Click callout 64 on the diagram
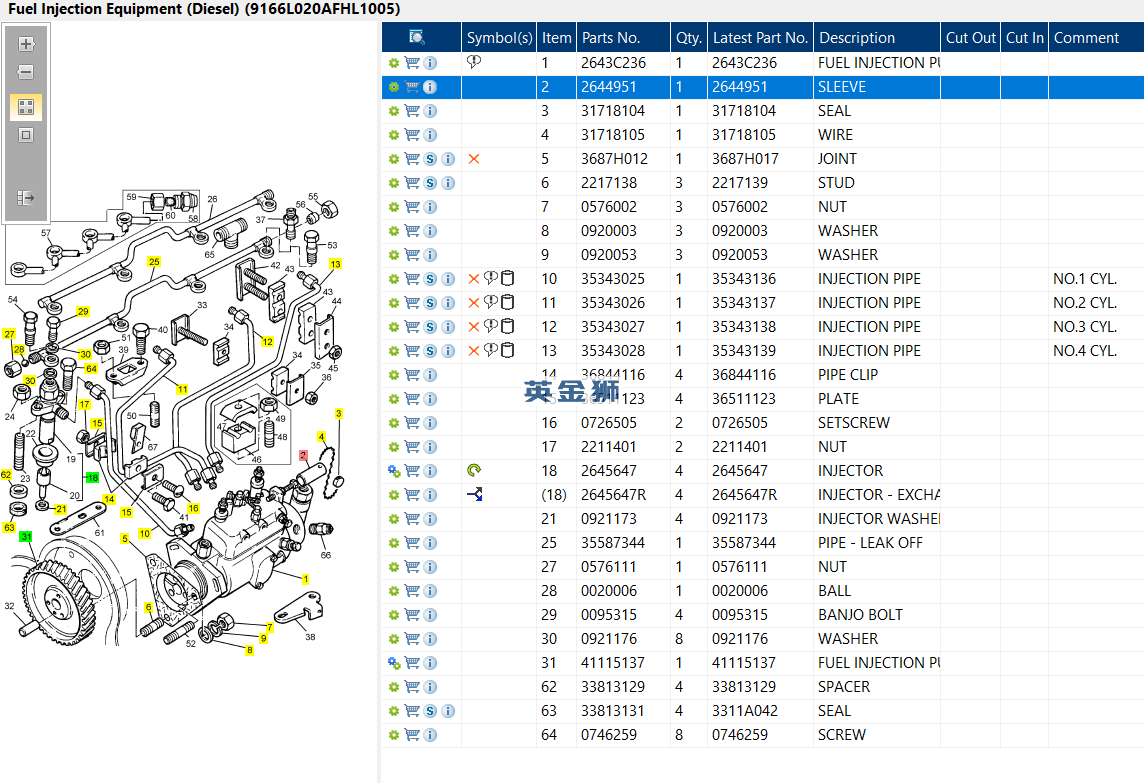 tap(91, 369)
